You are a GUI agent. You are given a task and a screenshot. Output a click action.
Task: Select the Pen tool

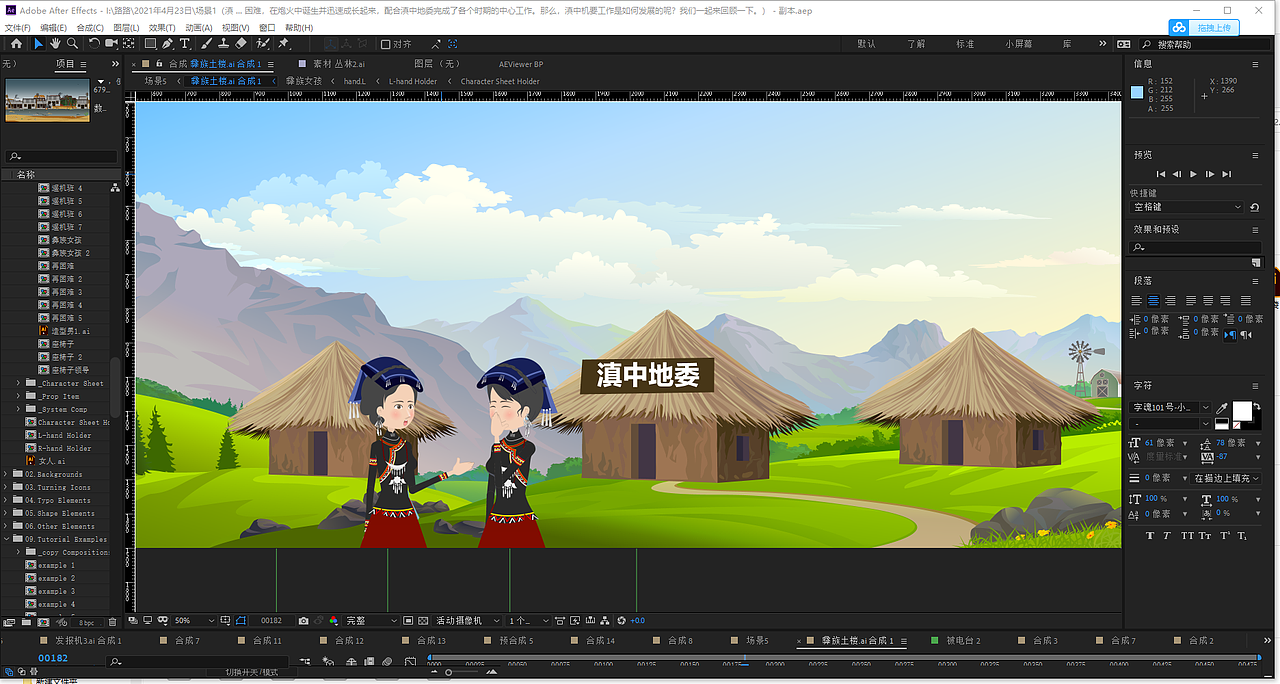(167, 44)
